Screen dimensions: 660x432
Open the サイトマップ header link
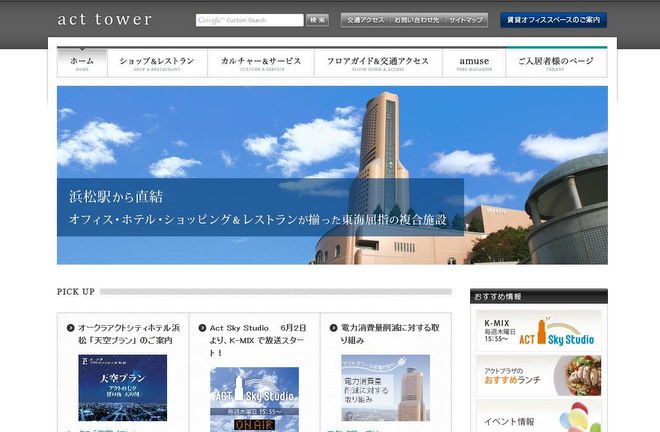(x=466, y=20)
